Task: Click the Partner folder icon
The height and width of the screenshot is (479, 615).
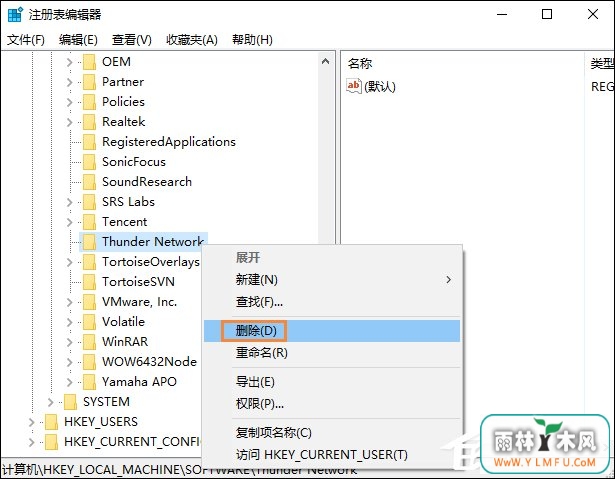Action: 89,82
